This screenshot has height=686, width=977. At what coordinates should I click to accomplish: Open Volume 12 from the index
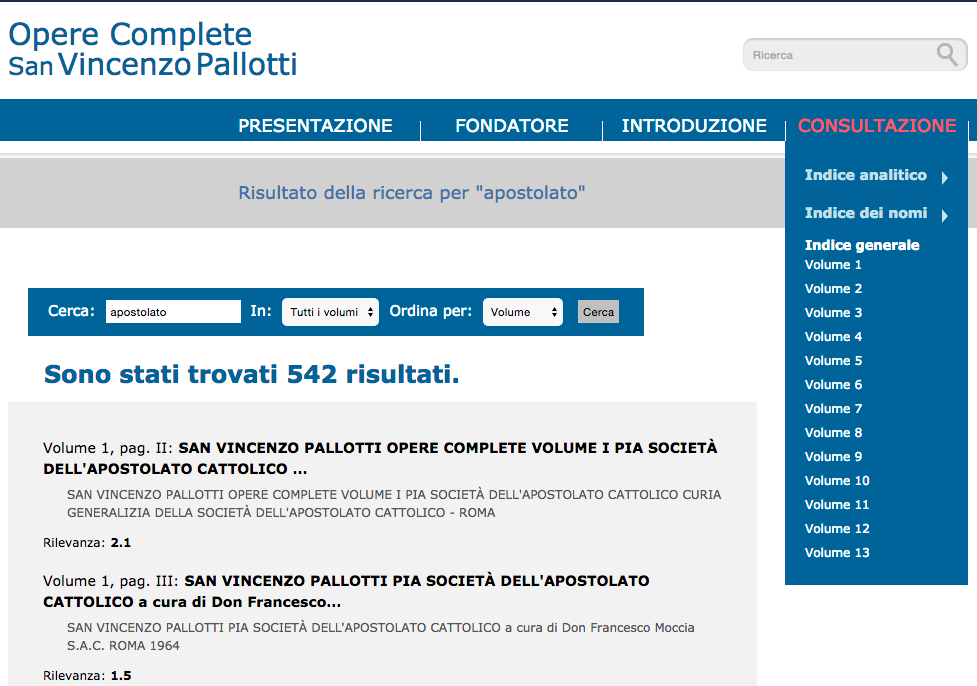(837, 528)
